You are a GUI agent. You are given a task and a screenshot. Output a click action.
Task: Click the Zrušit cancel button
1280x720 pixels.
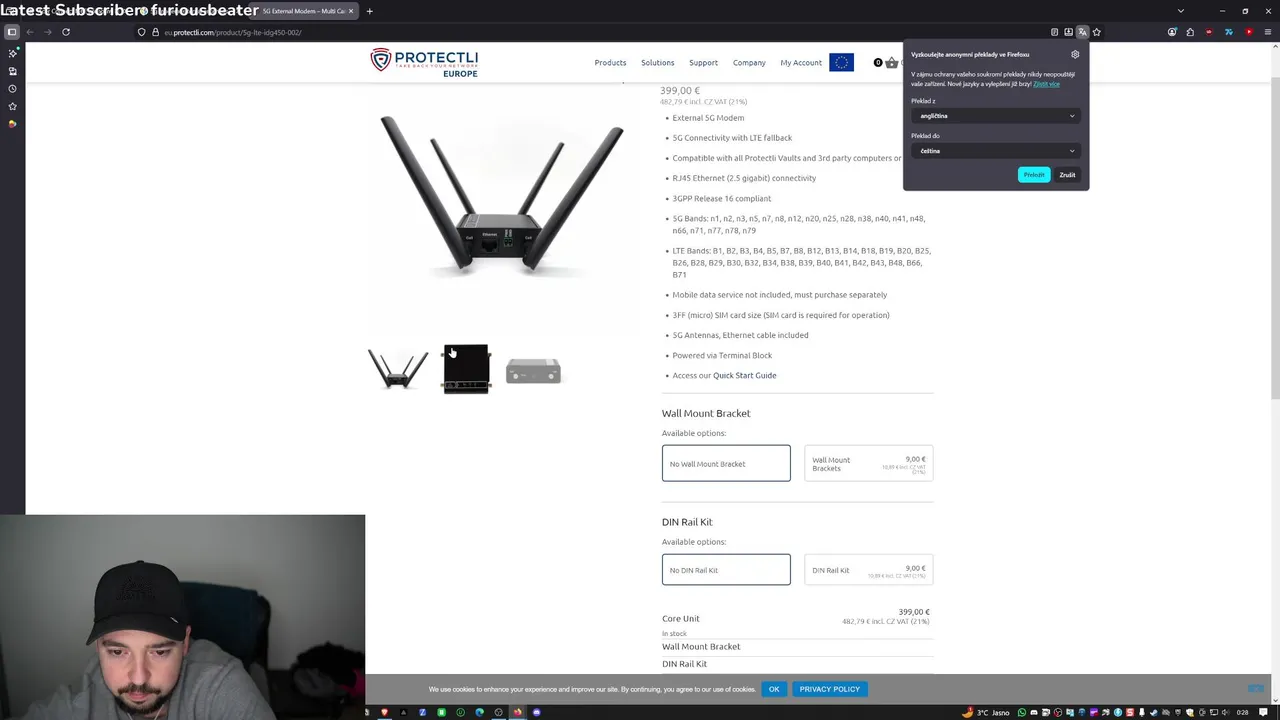pos(1067,175)
